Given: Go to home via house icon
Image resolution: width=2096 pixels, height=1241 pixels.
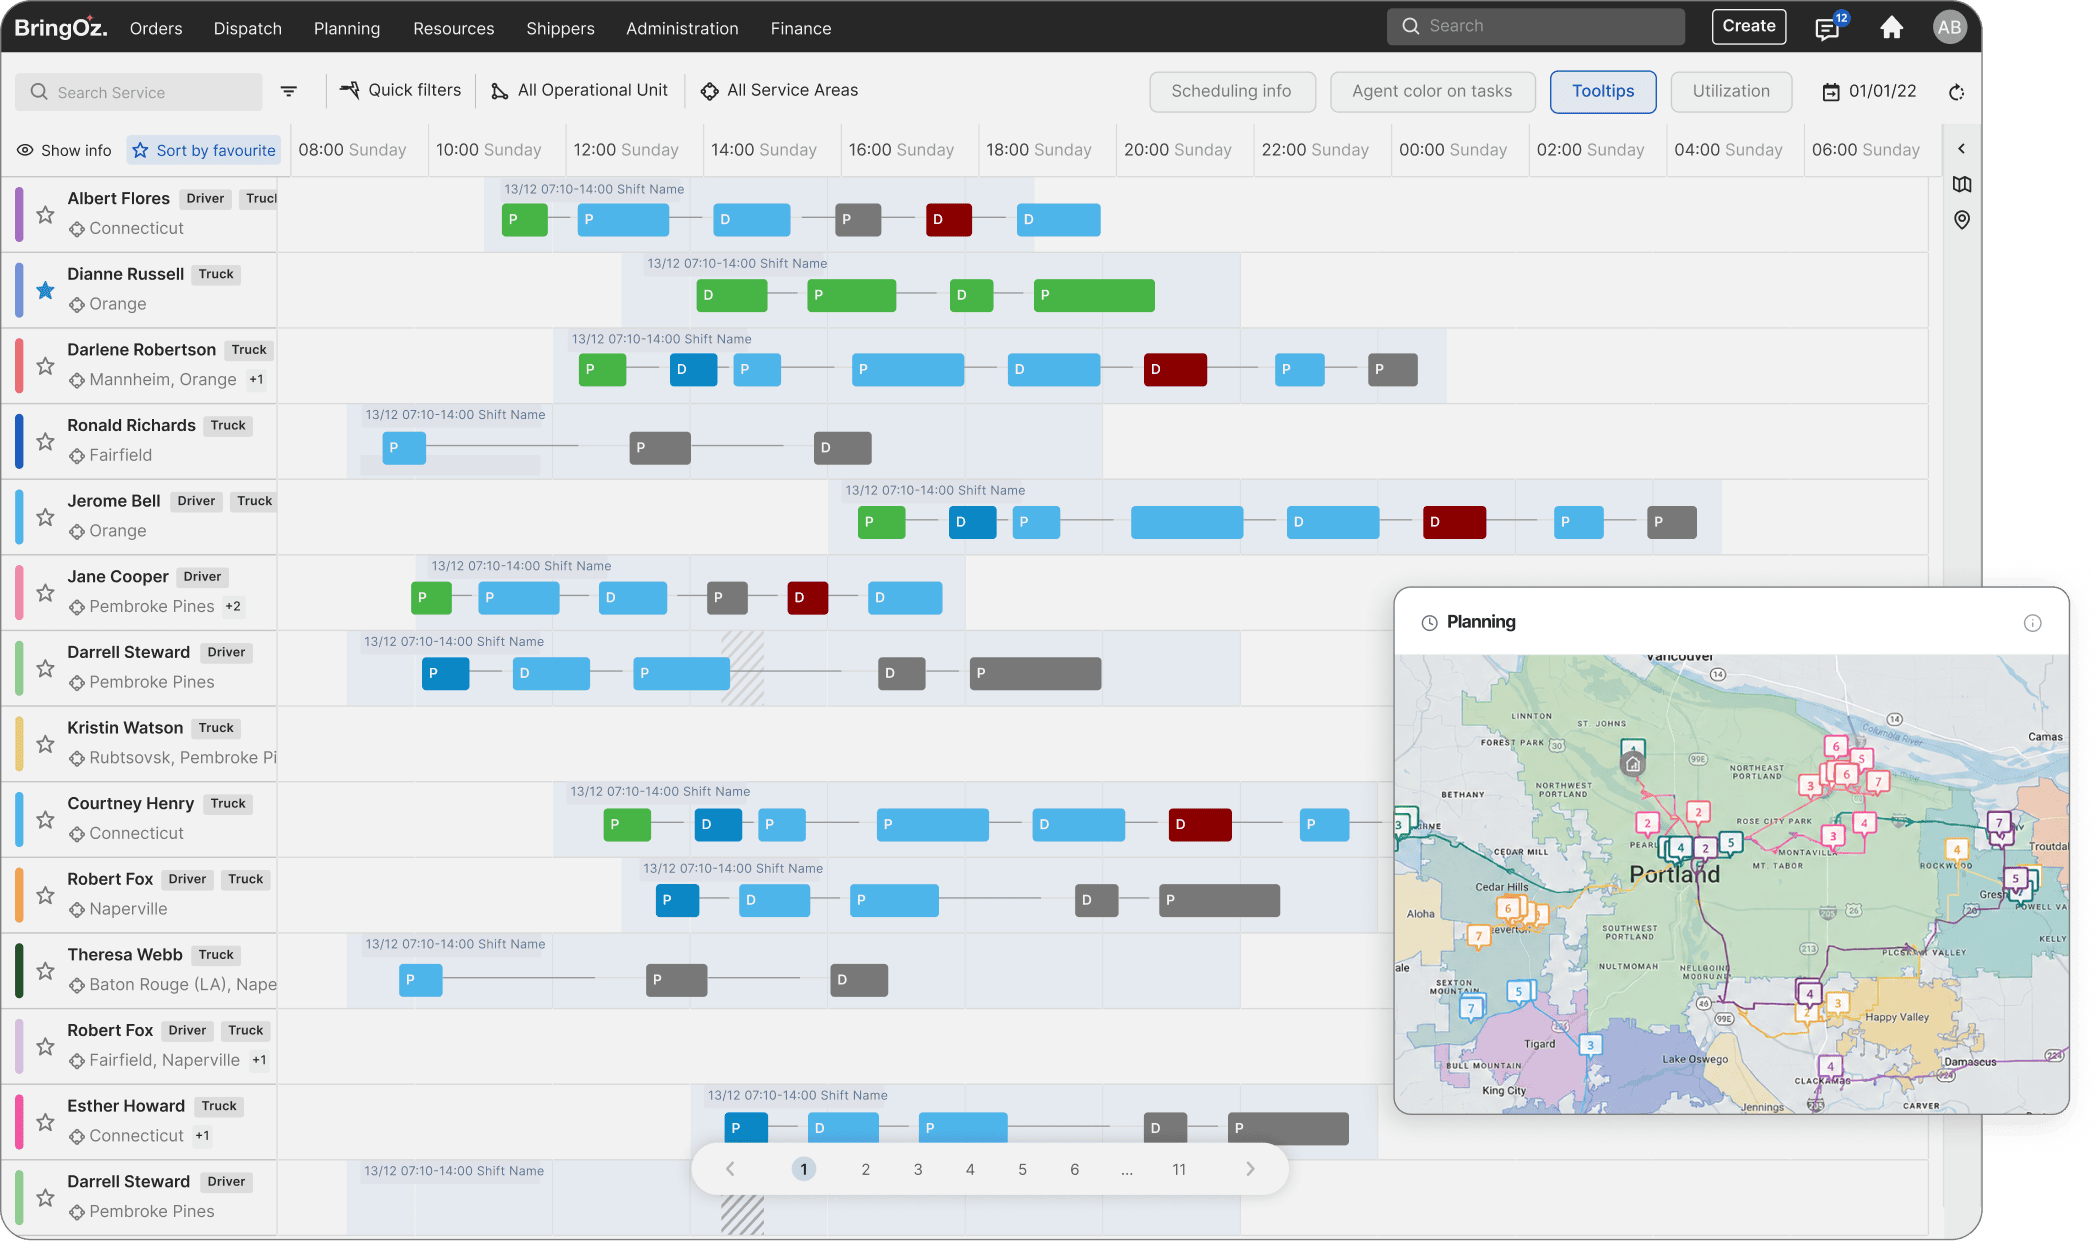Looking at the screenshot, I should coord(1891,27).
